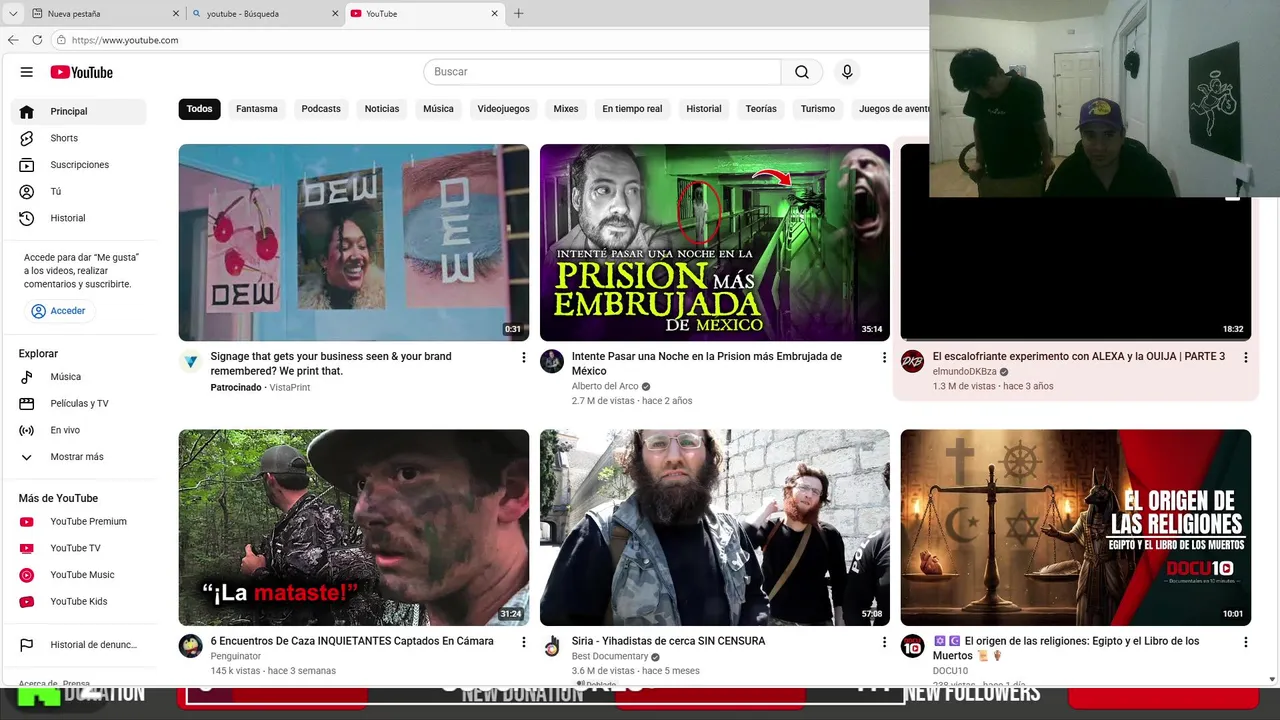Select the En tiempo real chip
This screenshot has height=720, width=1280.
[x=632, y=109]
